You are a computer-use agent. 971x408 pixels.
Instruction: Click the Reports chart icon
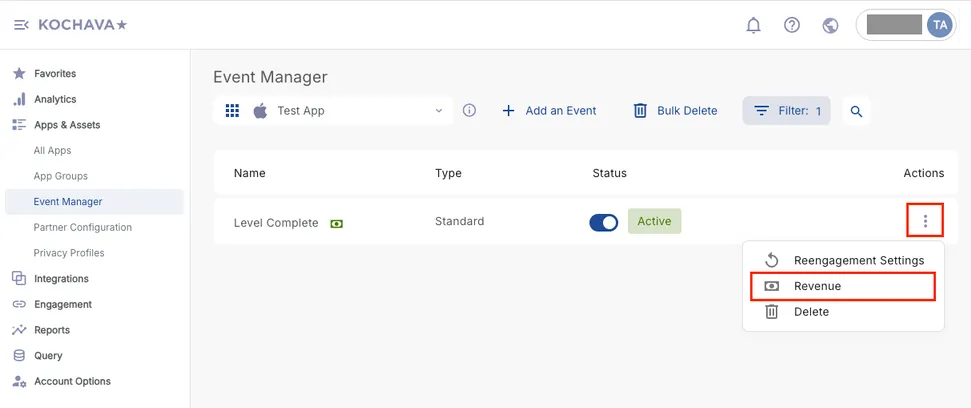[x=19, y=330]
